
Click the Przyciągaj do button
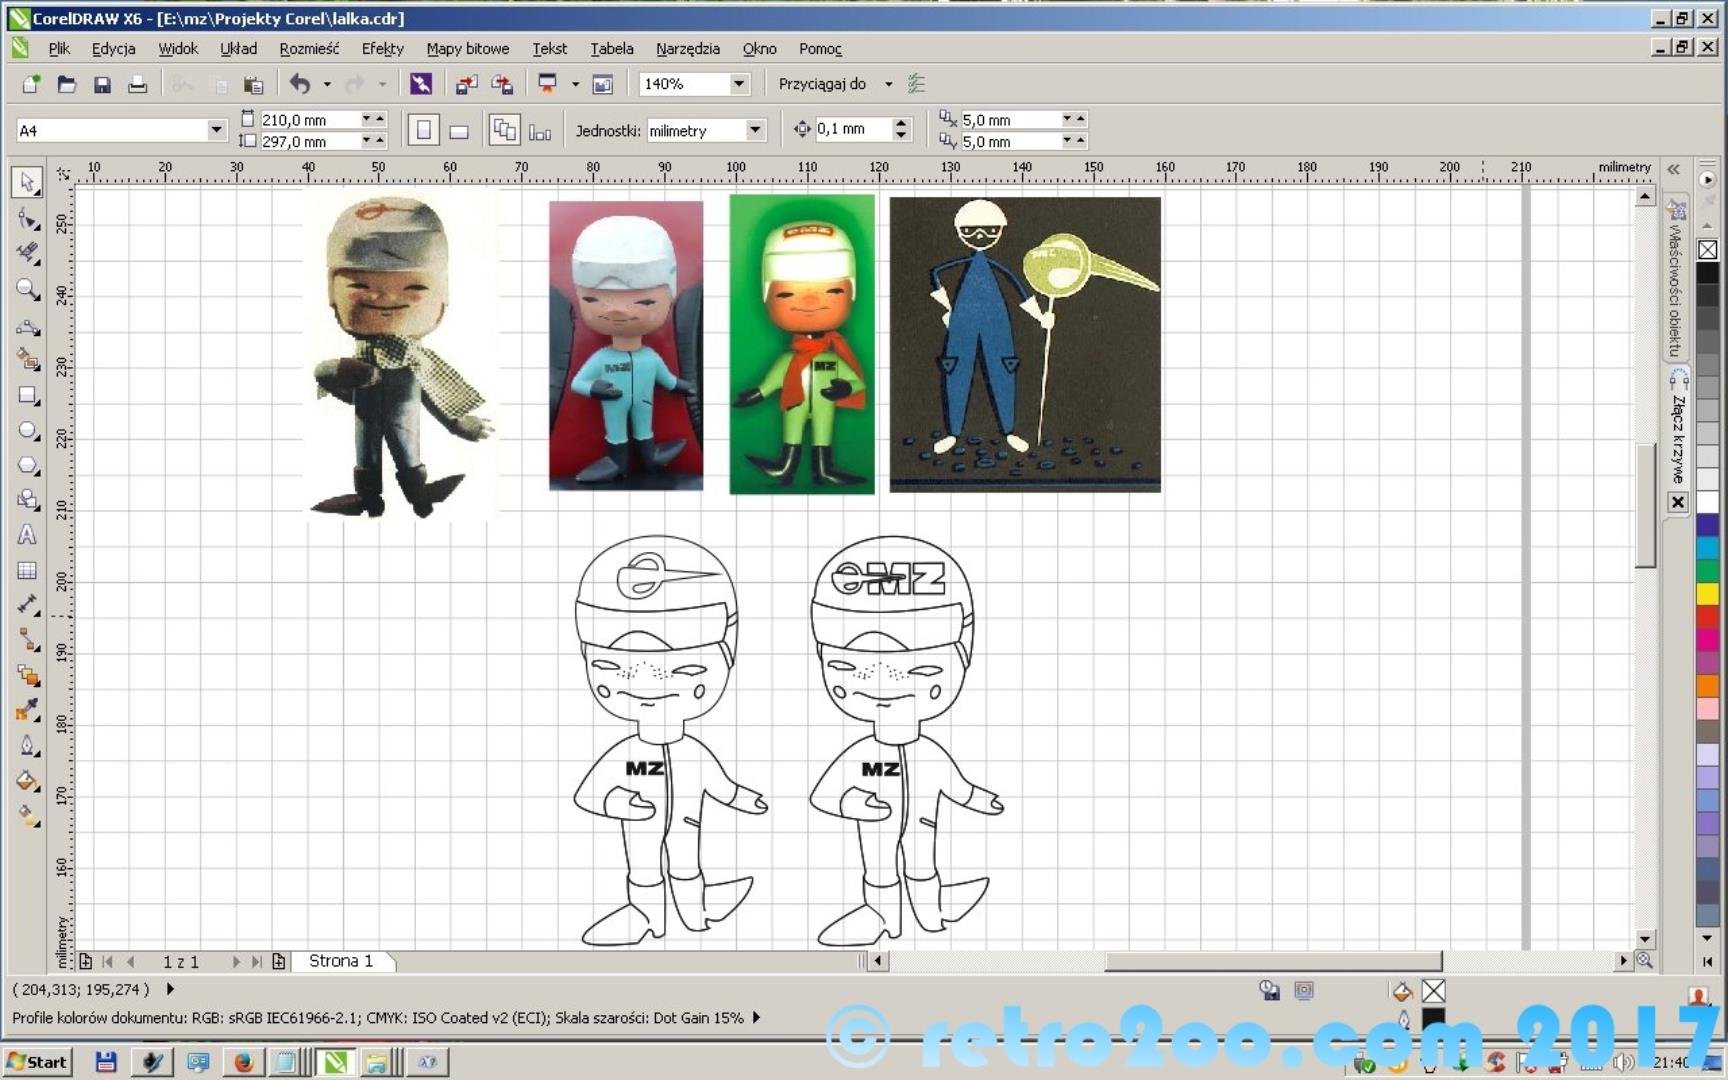click(x=822, y=85)
